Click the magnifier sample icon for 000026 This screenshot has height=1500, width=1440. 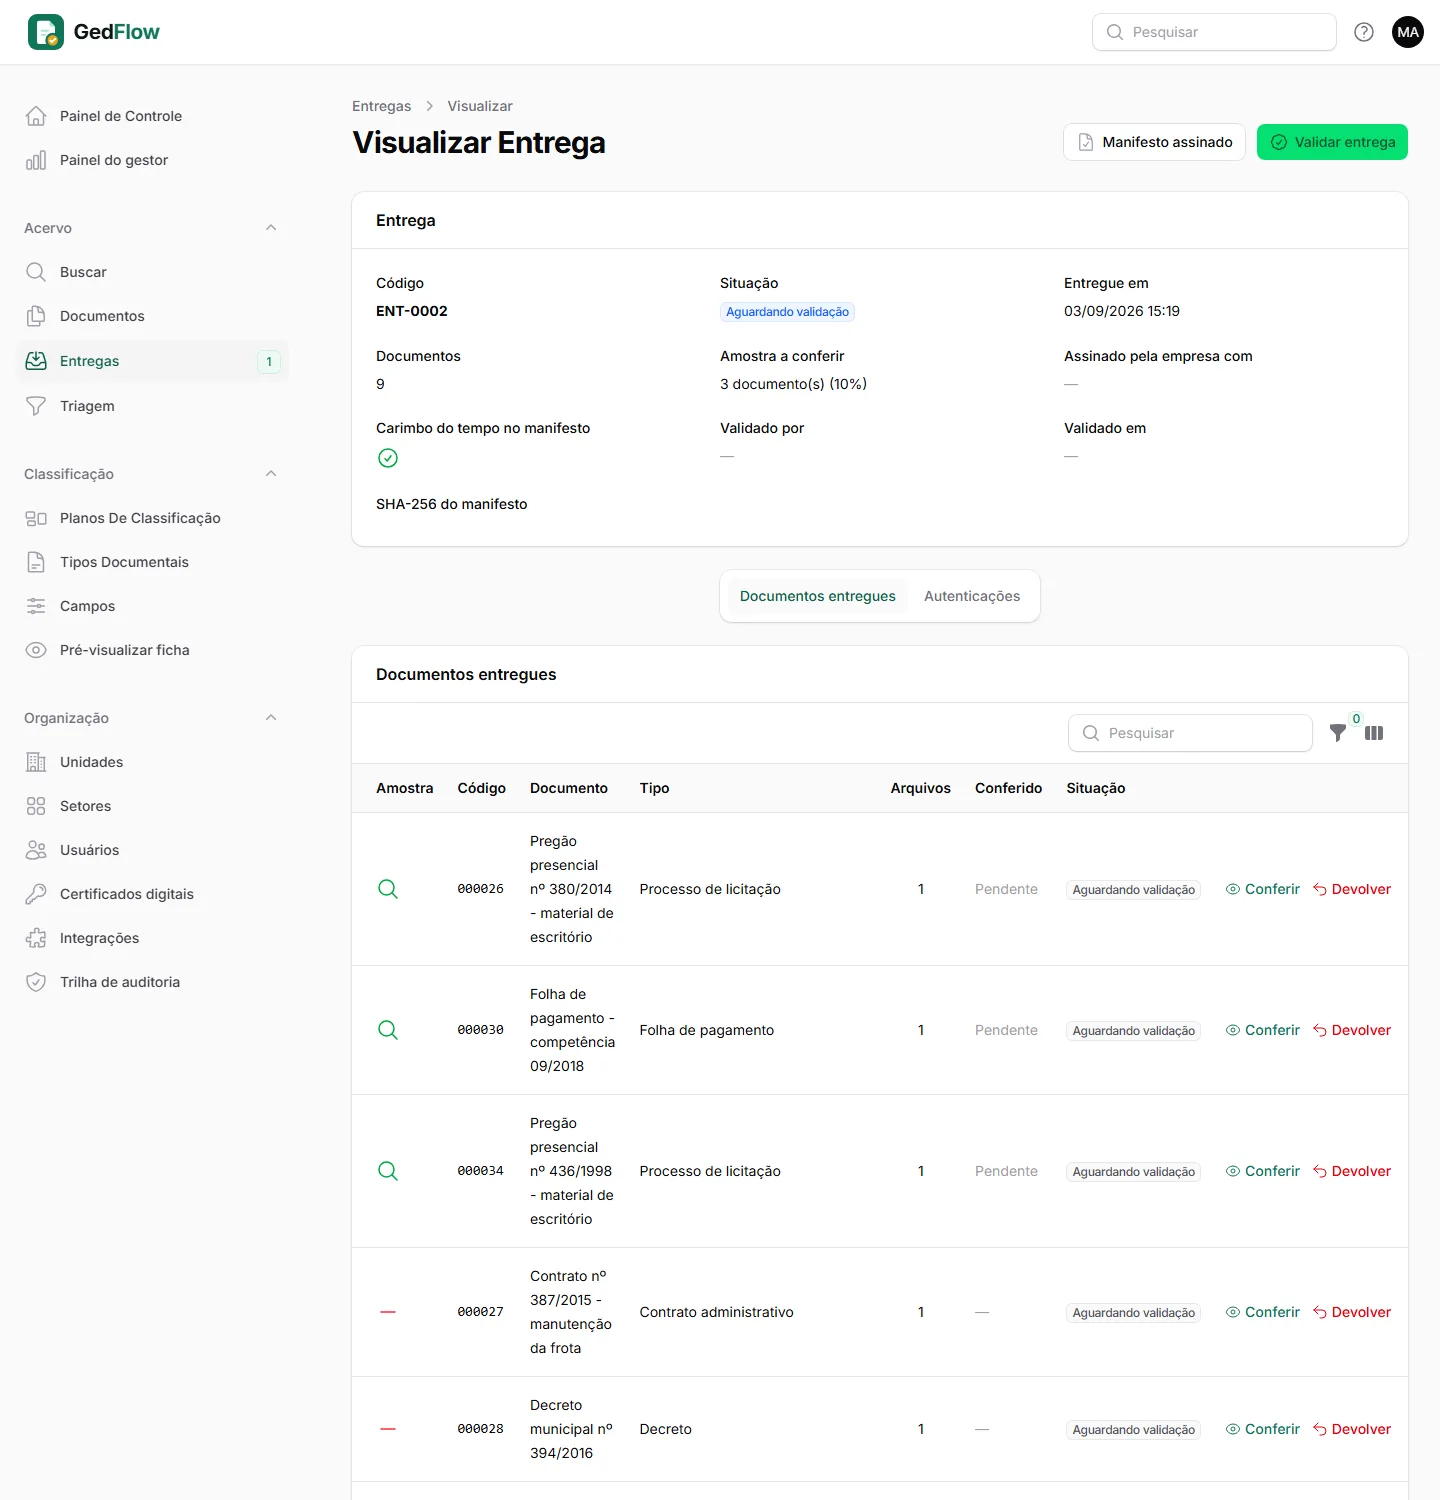pos(388,889)
